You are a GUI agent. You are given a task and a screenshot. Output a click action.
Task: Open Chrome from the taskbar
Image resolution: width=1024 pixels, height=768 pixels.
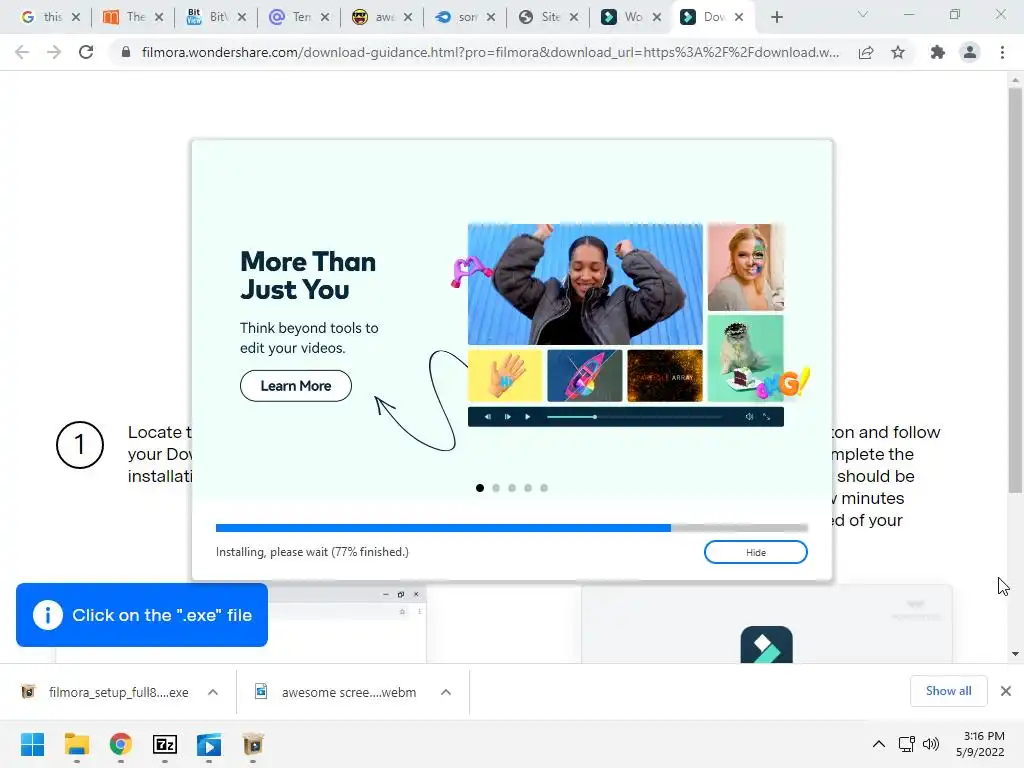click(x=121, y=744)
